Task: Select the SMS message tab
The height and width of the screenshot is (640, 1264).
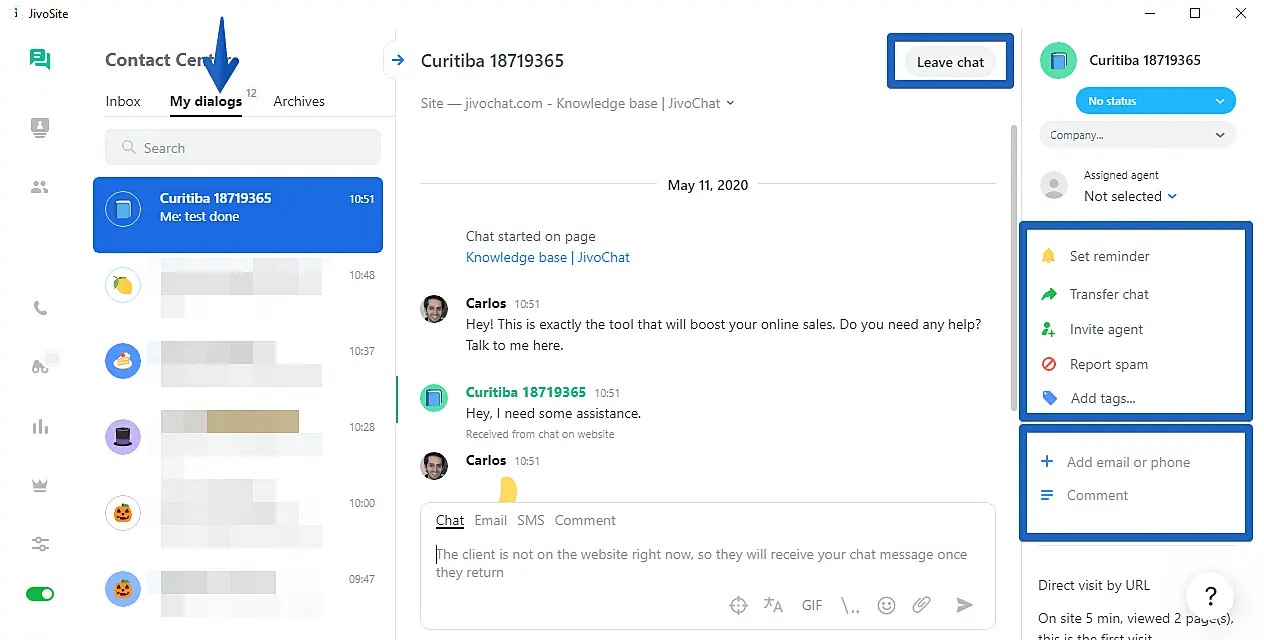Action: 530,520
